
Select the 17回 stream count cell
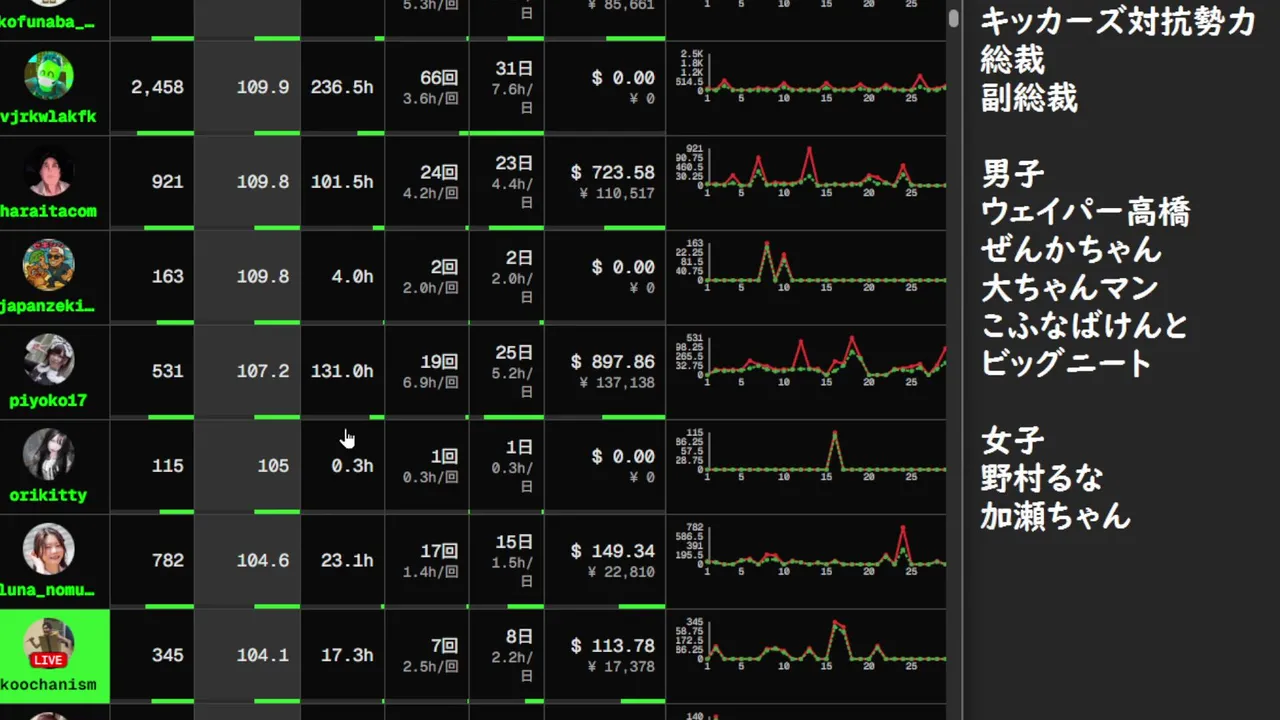[x=427, y=560]
